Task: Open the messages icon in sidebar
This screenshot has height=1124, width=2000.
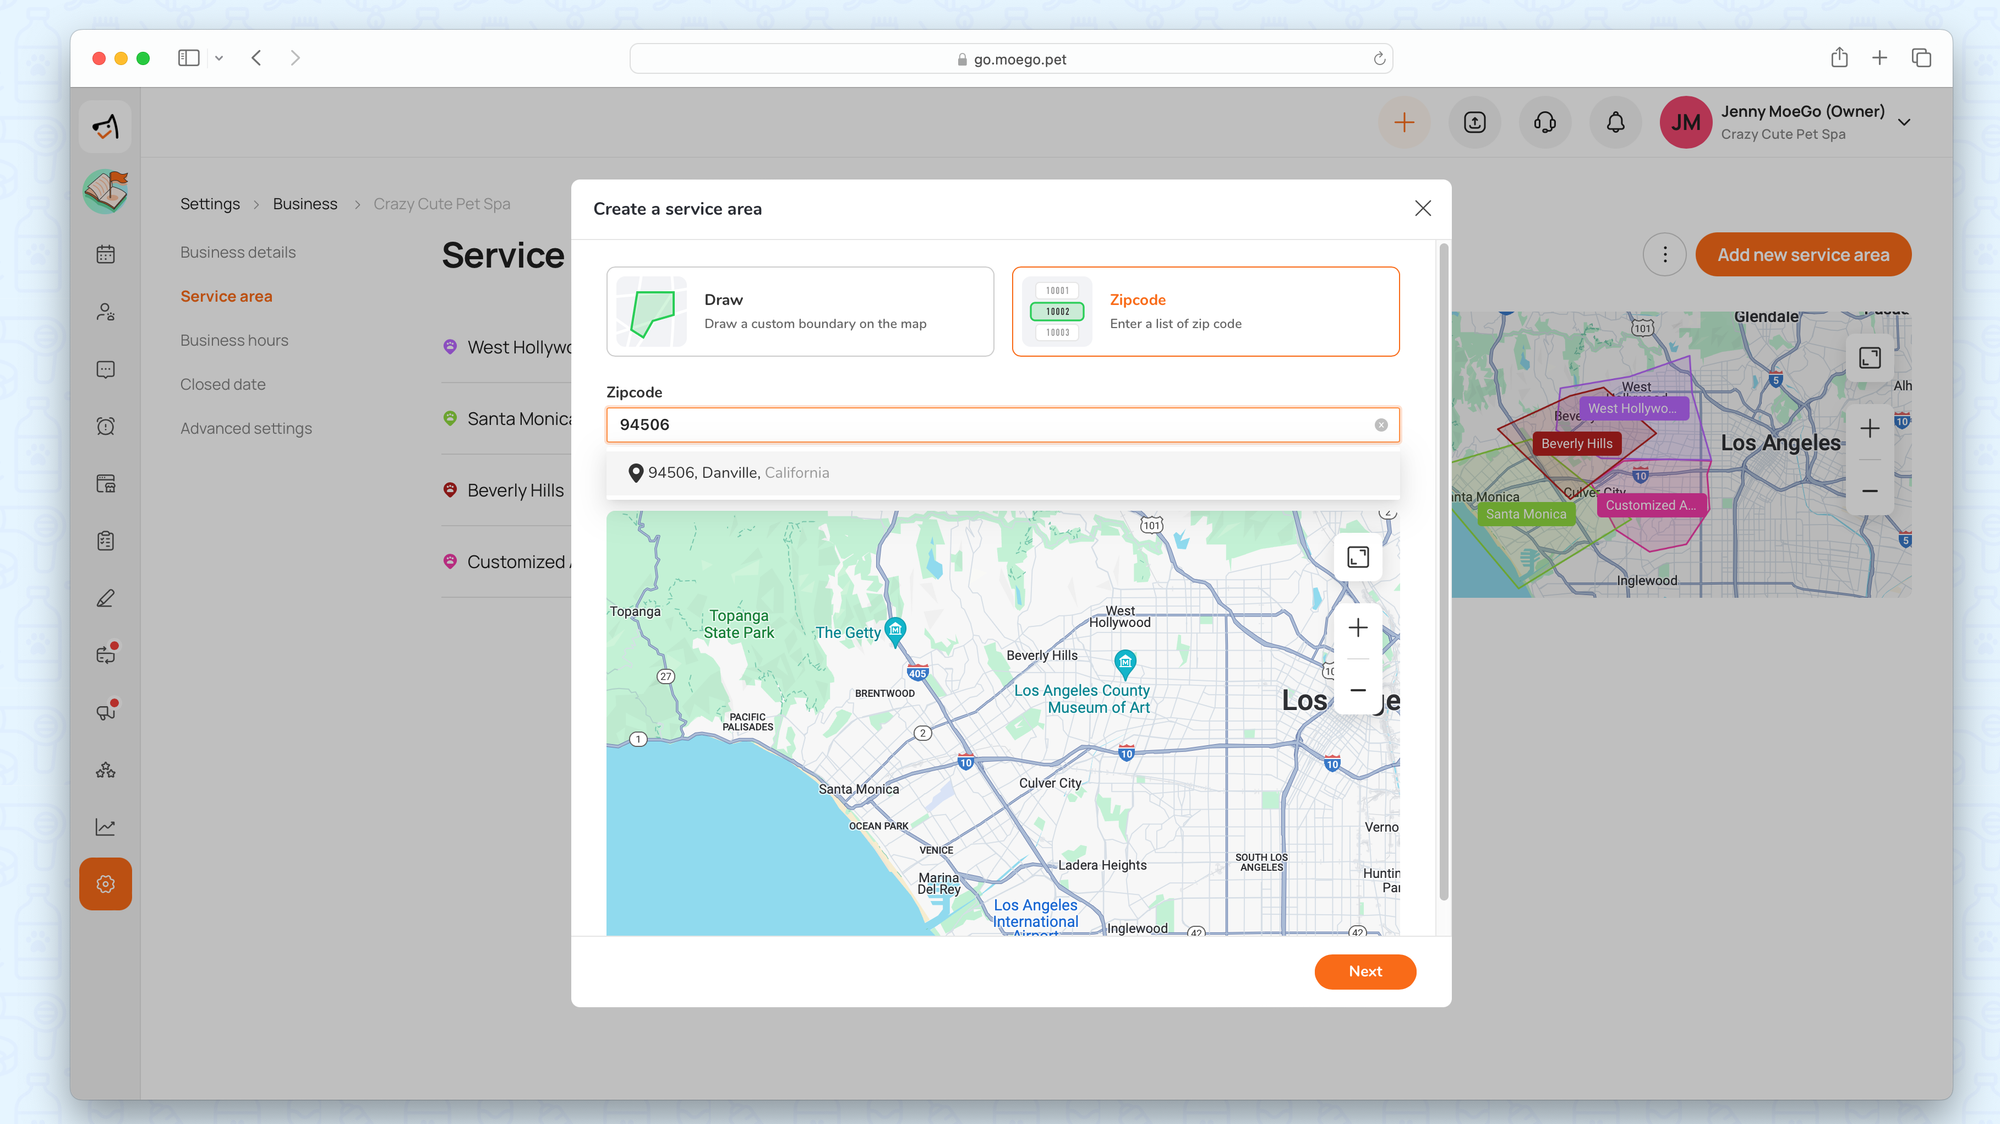Action: [105, 369]
